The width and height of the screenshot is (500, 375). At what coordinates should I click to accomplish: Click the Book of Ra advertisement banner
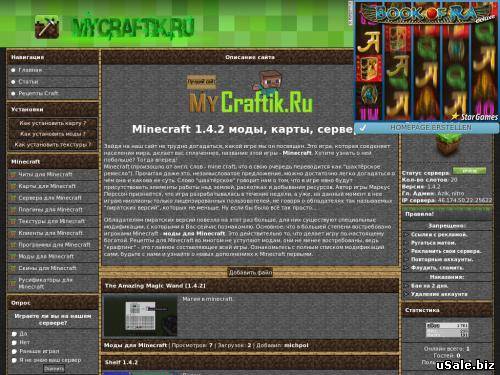click(427, 62)
